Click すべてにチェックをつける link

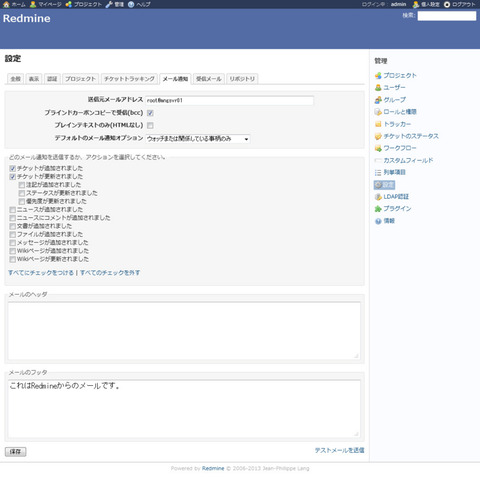tap(41, 273)
